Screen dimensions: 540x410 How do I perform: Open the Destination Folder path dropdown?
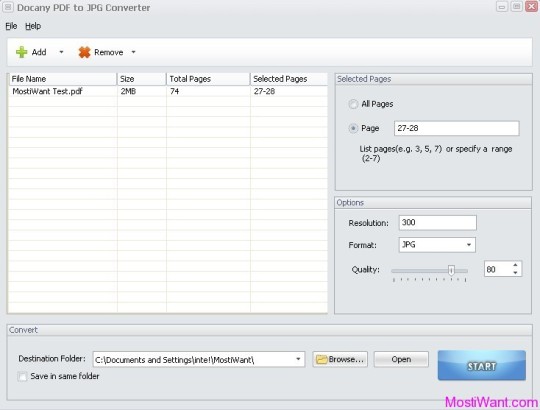click(298, 359)
